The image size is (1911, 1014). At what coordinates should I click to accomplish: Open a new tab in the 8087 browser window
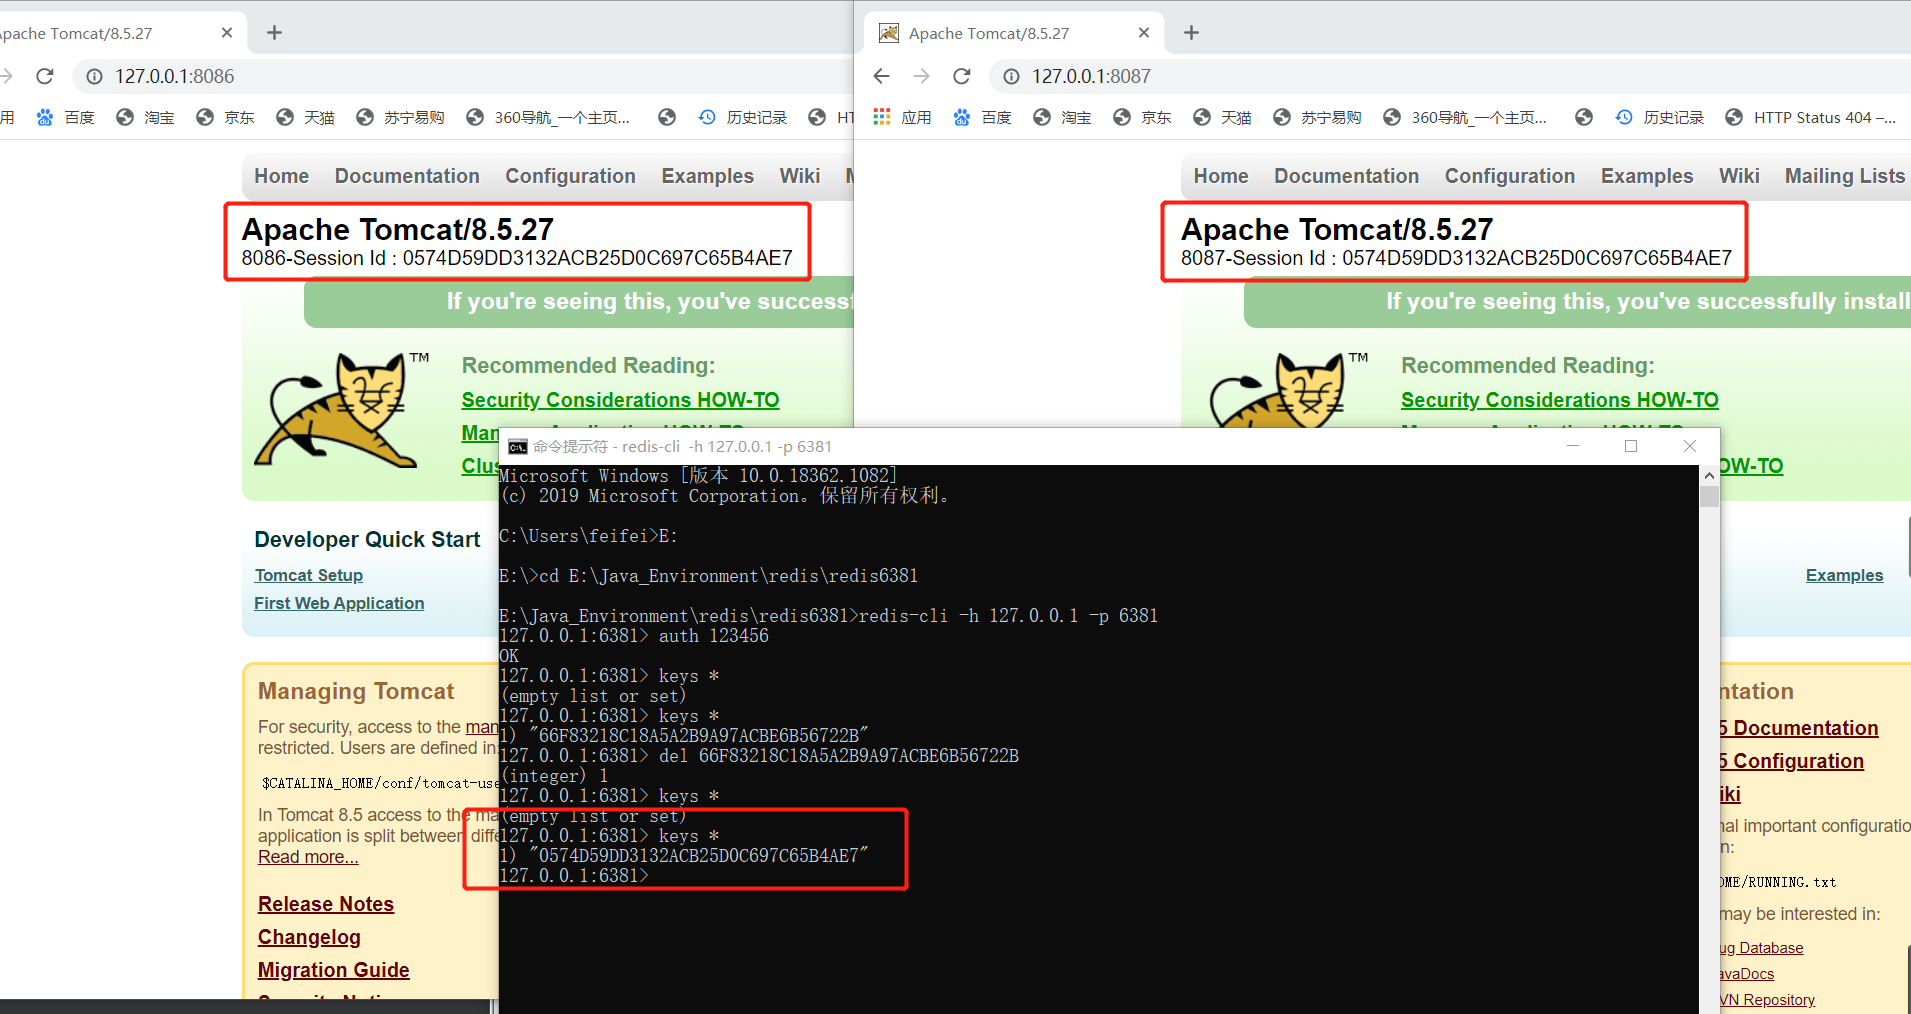click(x=1191, y=33)
